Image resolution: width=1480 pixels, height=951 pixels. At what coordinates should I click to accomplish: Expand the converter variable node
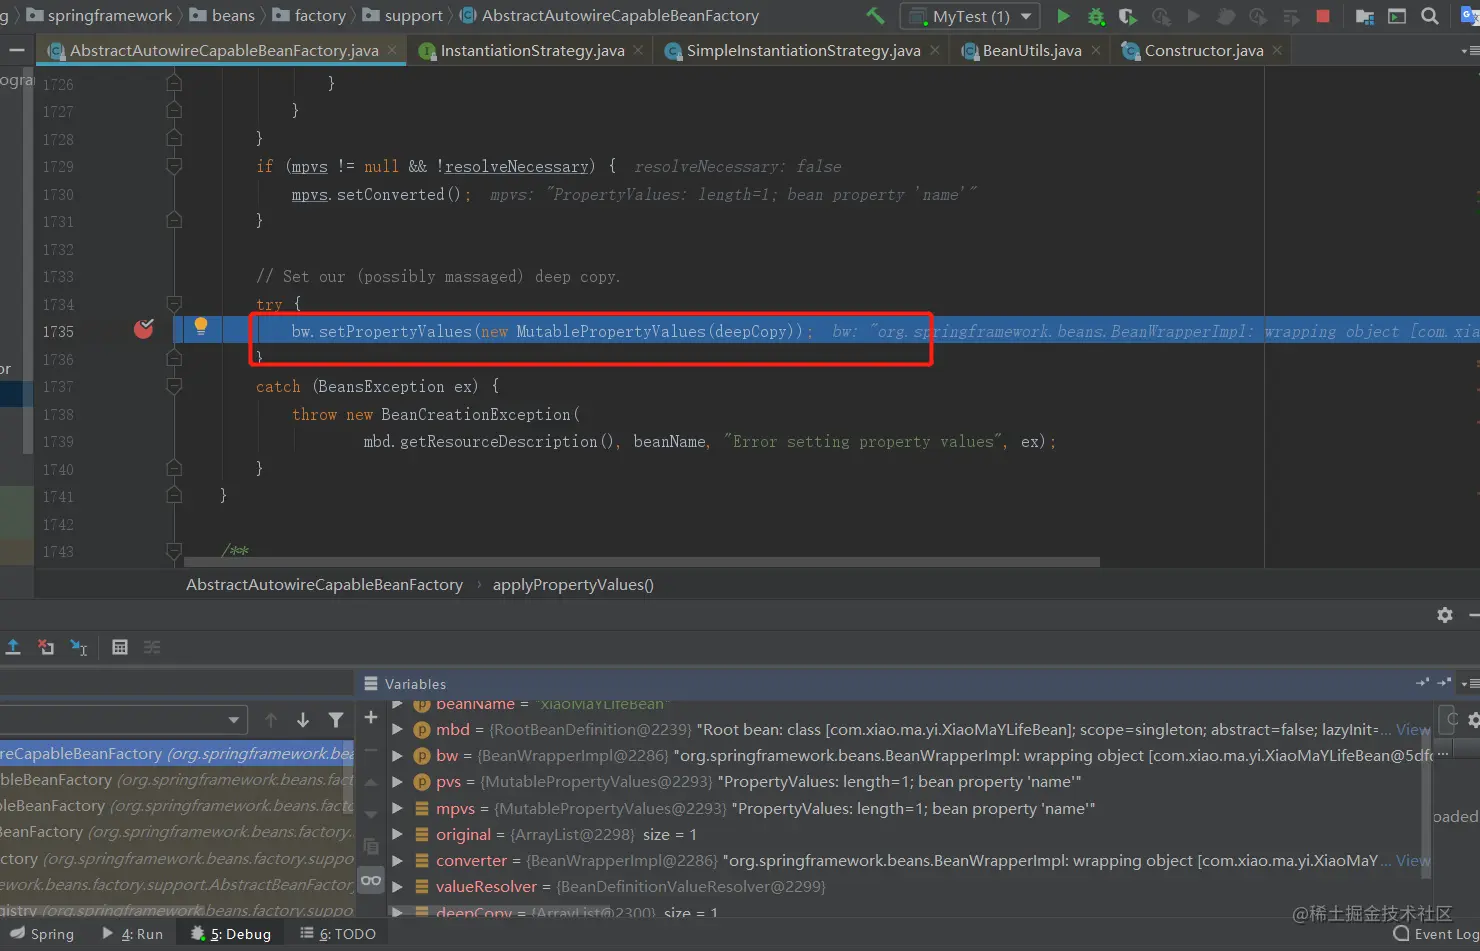coord(397,860)
